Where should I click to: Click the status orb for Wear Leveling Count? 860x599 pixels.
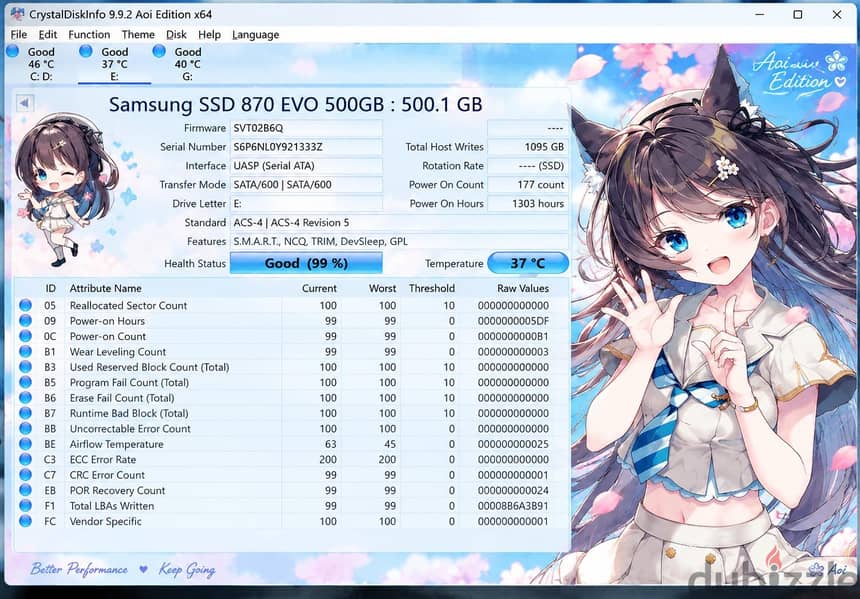tap(25, 351)
